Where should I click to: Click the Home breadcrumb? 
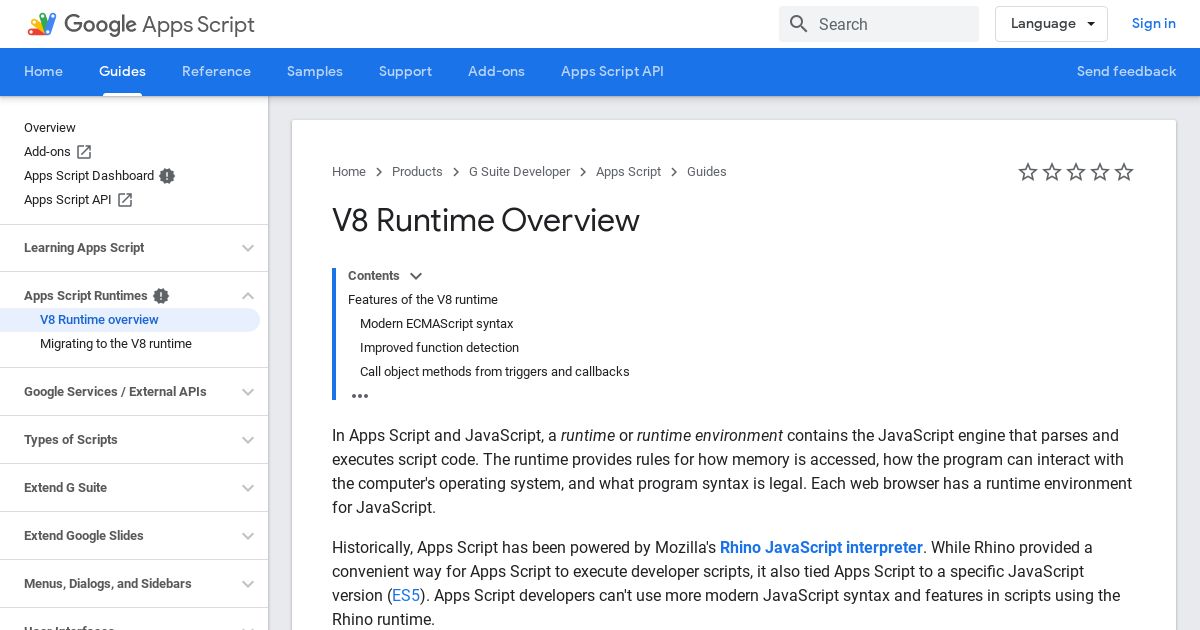349,172
